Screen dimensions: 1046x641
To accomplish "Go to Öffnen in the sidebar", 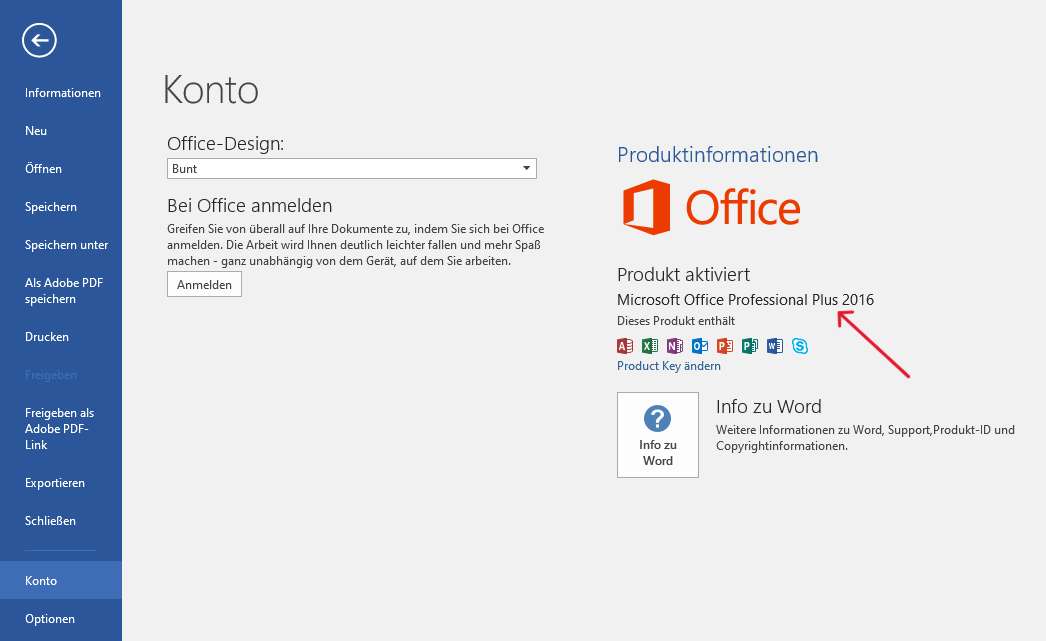I will 43,169.
